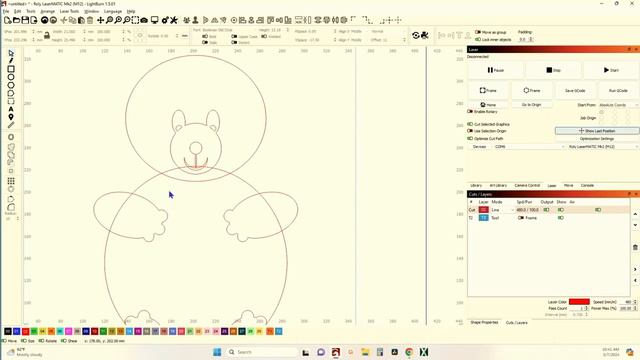This screenshot has width=640, height=360.
Task: Toggle Move as group switch
Action: click(478, 32)
